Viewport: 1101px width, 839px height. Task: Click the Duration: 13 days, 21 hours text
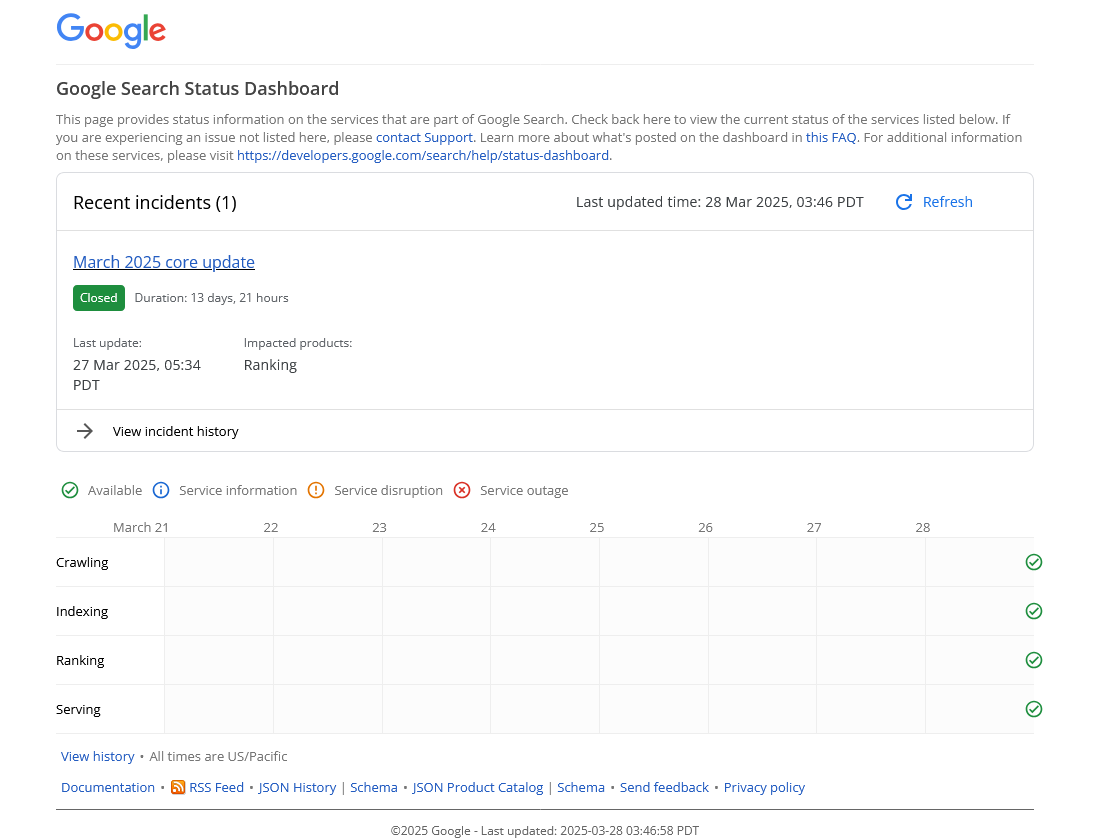(x=211, y=298)
